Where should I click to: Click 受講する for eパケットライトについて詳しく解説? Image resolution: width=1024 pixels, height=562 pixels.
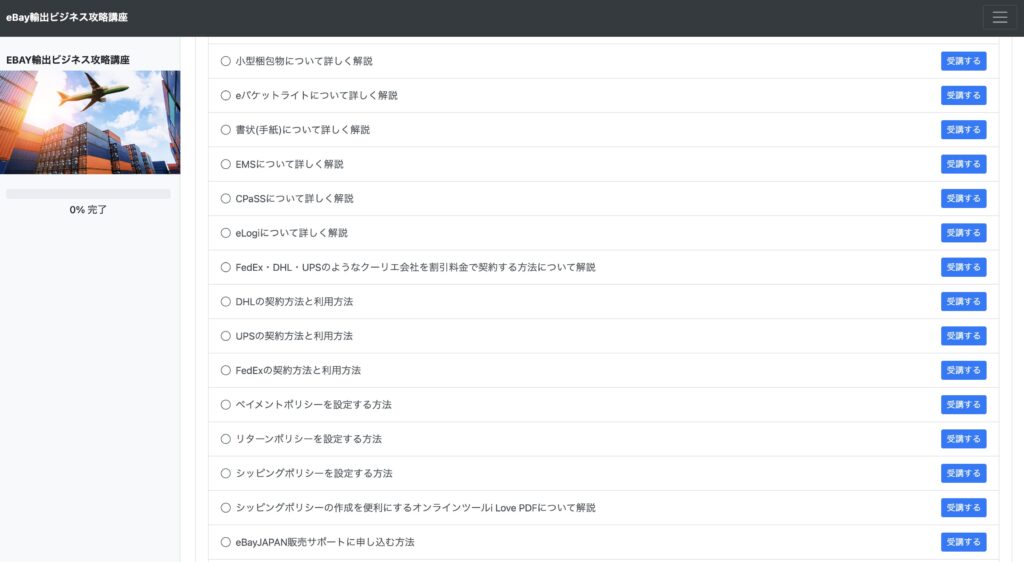(963, 95)
